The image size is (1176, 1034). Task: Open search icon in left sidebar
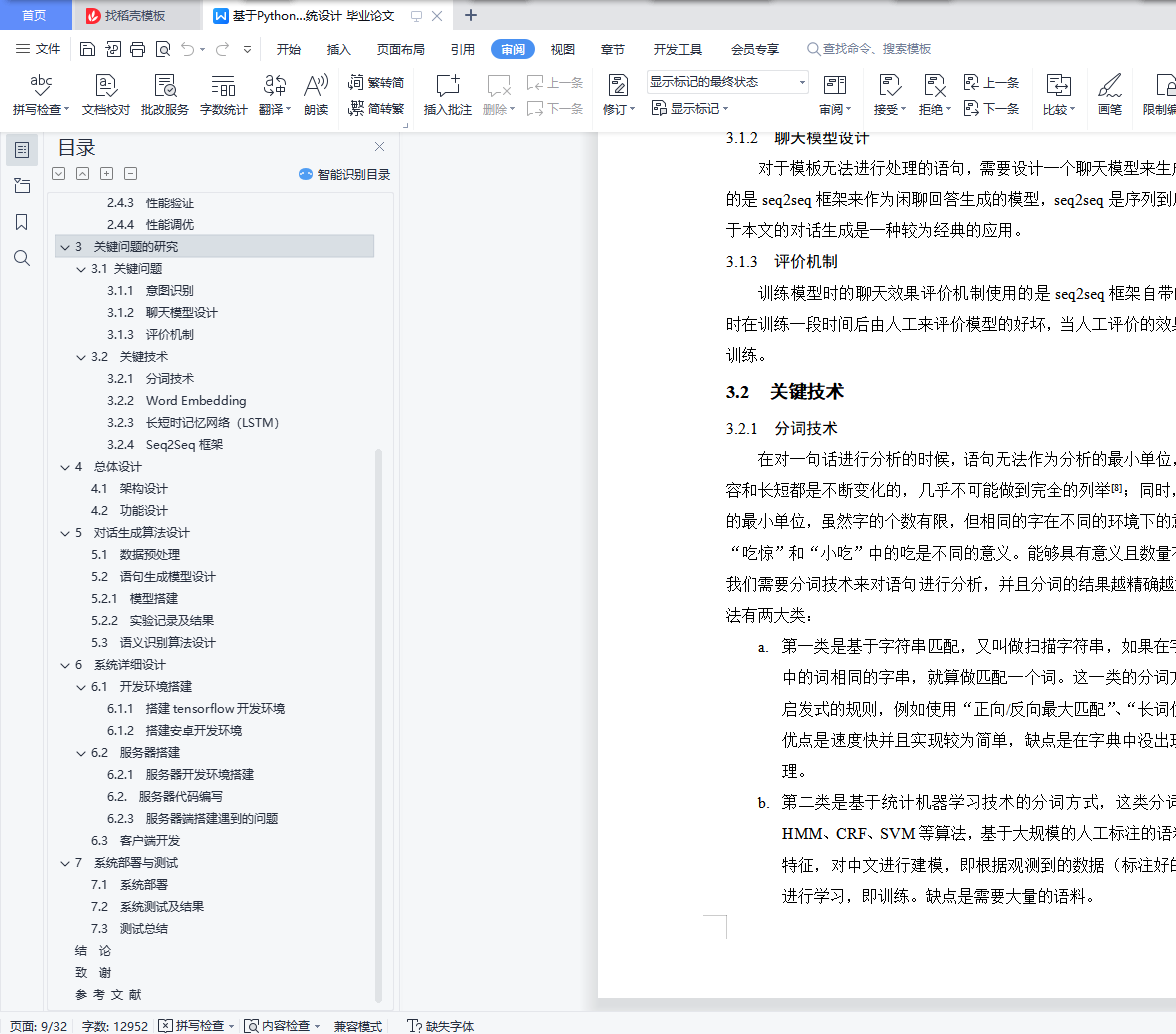pyautogui.click(x=22, y=258)
